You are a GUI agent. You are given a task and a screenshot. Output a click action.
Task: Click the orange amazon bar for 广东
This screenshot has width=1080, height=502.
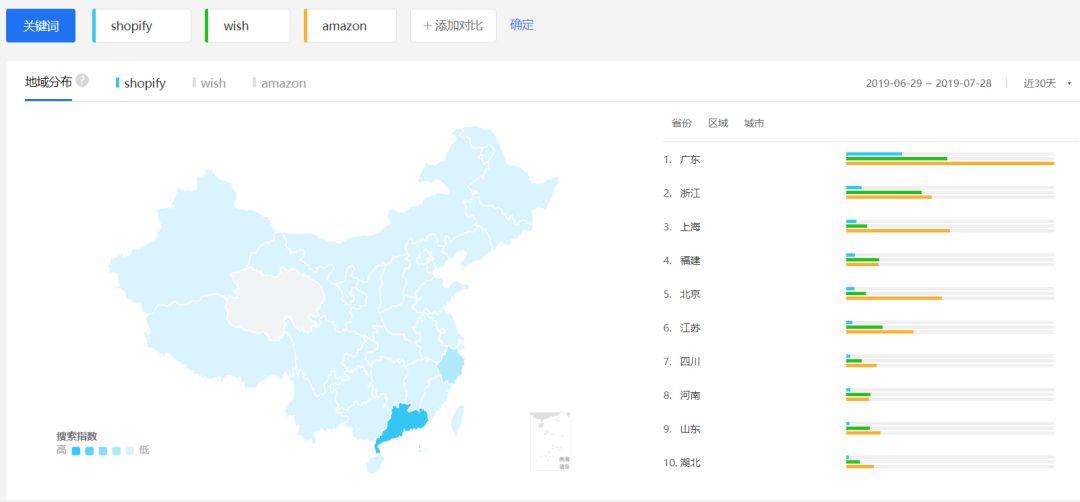tap(950, 164)
